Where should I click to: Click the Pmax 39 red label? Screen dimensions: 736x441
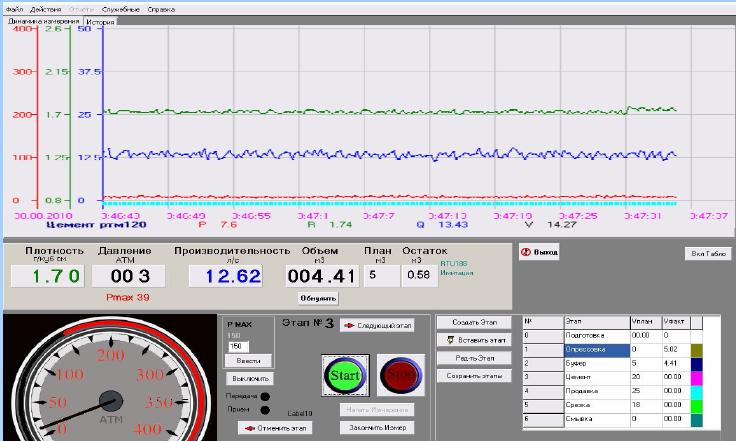coord(128,297)
